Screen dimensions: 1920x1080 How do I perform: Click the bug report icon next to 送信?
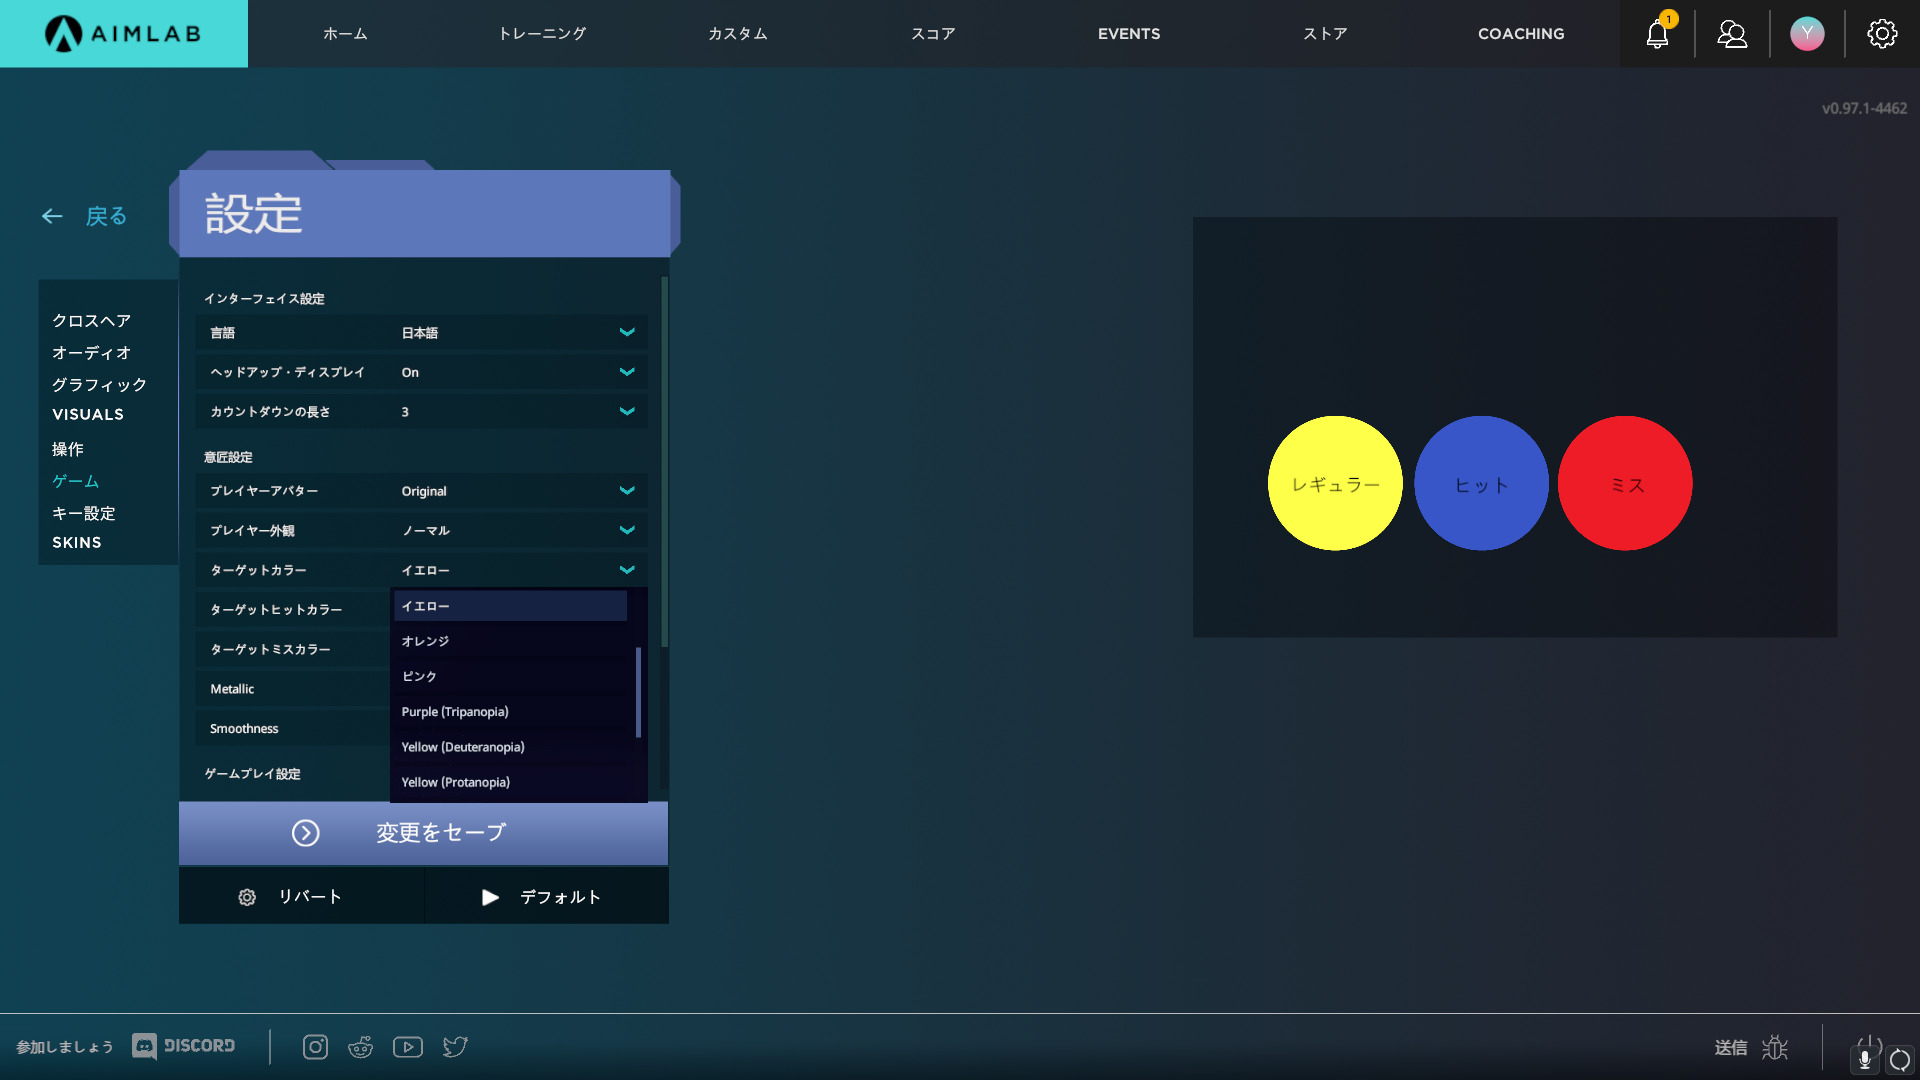(x=1775, y=1047)
